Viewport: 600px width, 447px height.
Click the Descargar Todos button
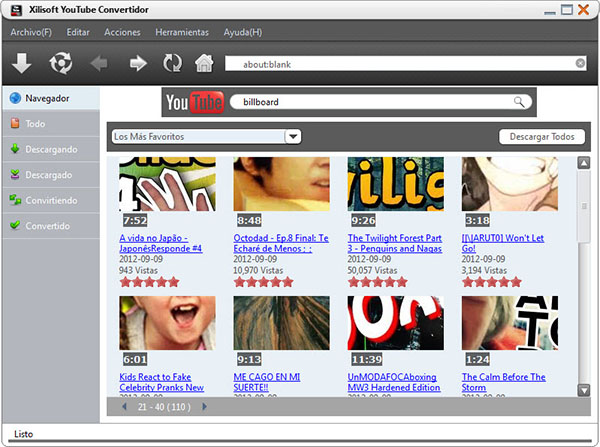pyautogui.click(x=542, y=137)
